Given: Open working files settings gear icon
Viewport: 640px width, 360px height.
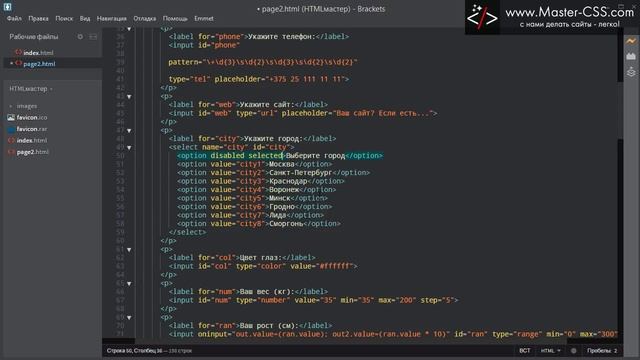Looking at the screenshot, I should point(80,37).
